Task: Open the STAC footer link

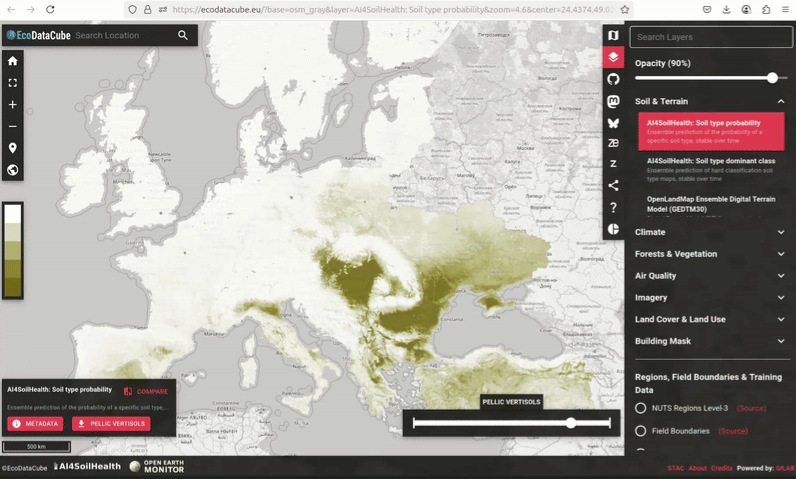Action: tap(676, 468)
